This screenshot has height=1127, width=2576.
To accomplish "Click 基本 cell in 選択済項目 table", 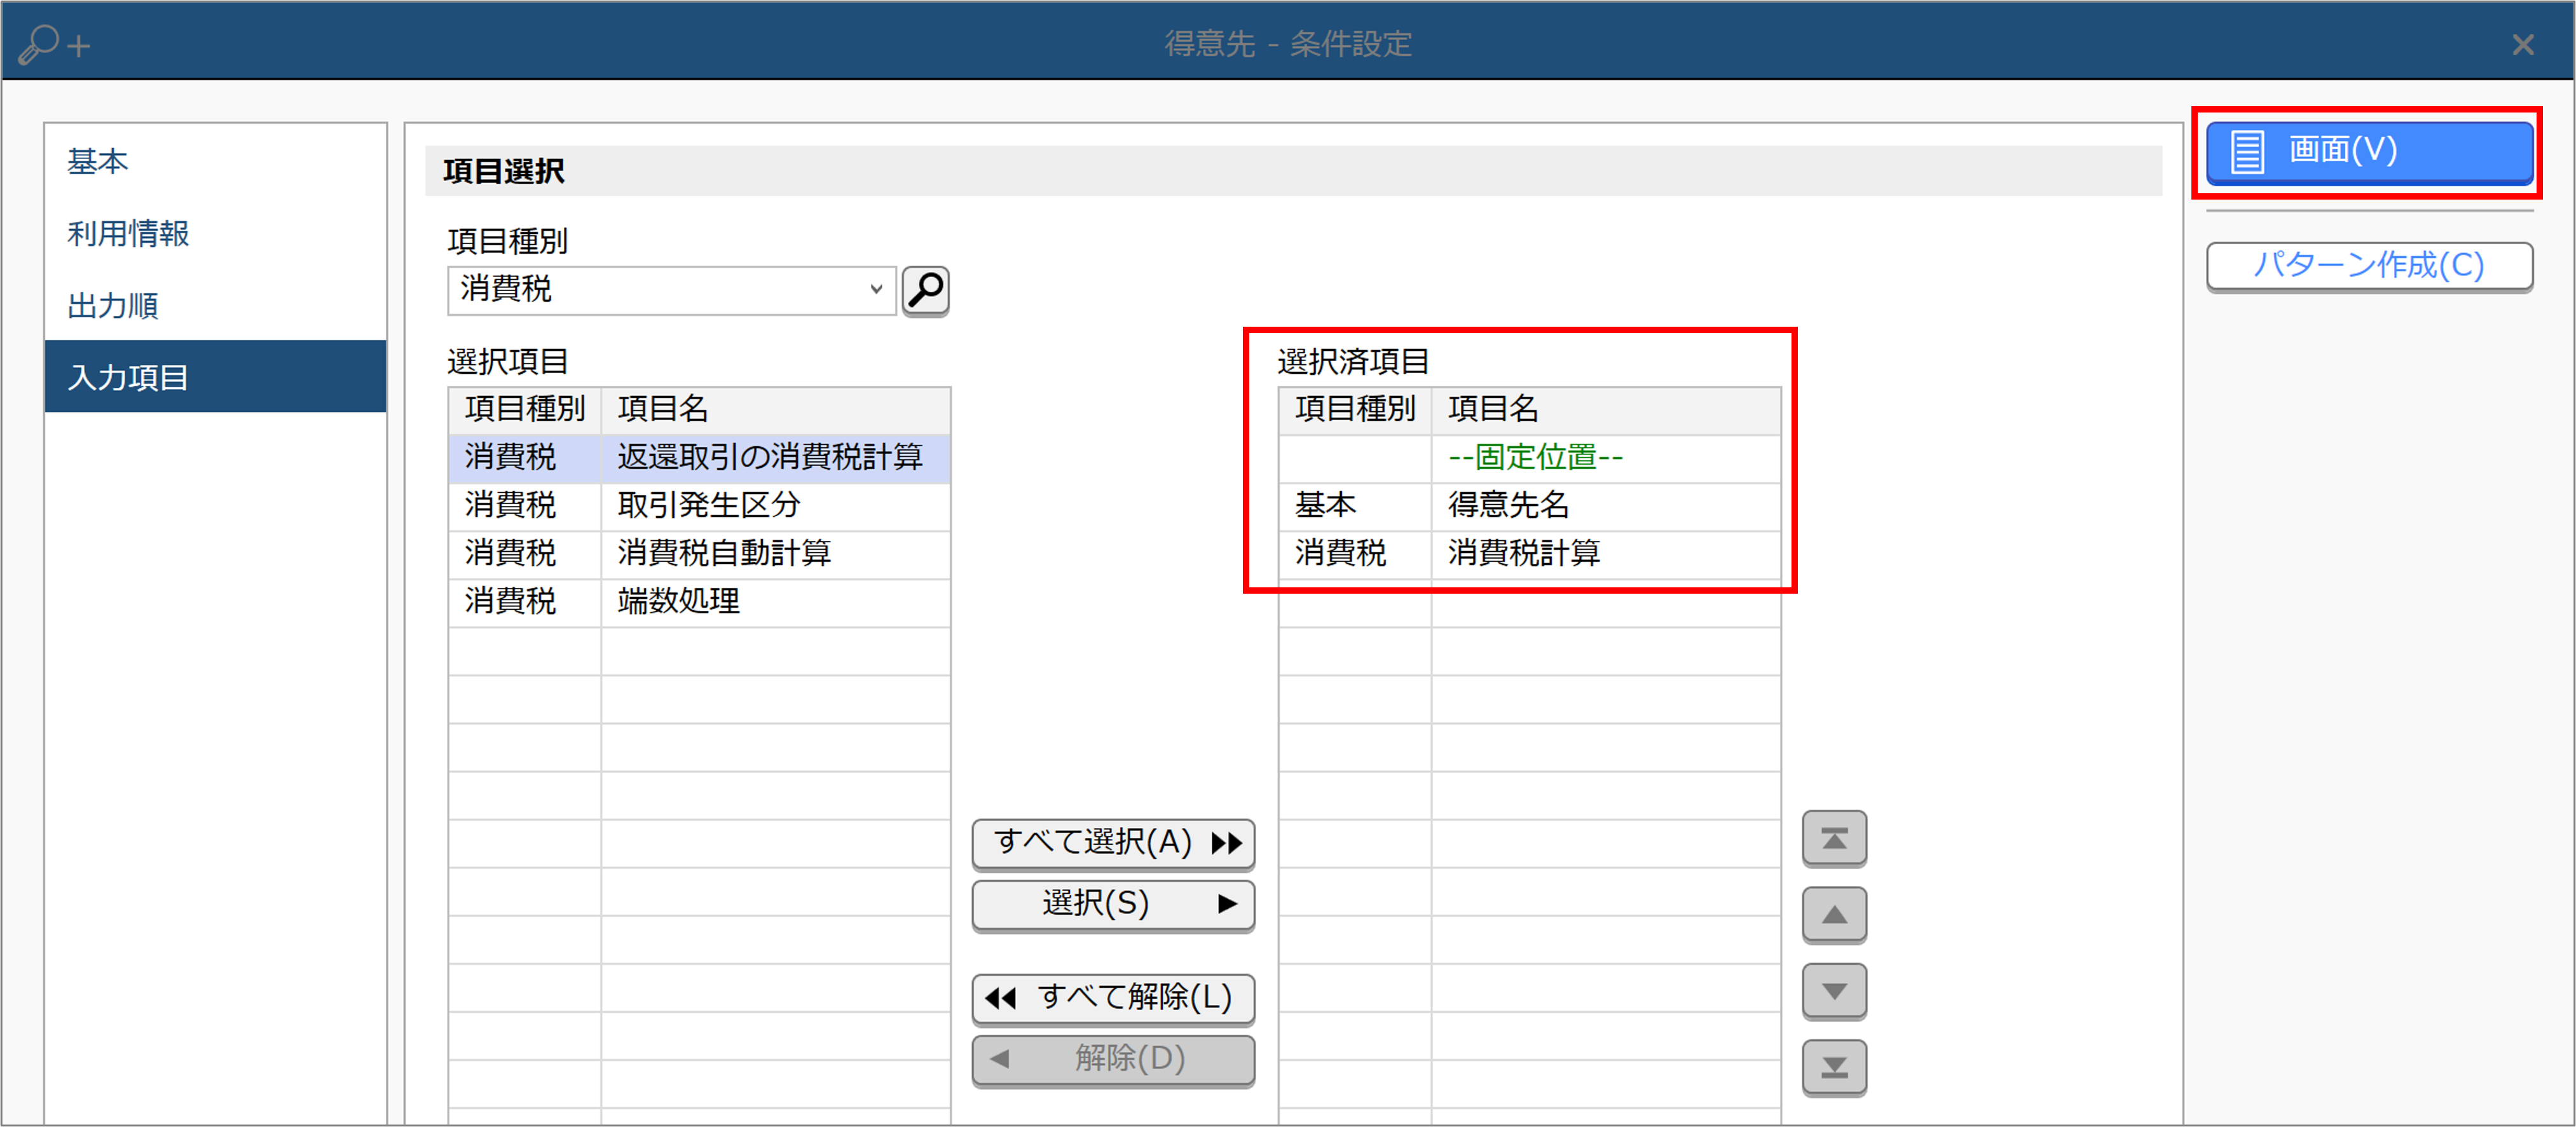I will (1355, 506).
